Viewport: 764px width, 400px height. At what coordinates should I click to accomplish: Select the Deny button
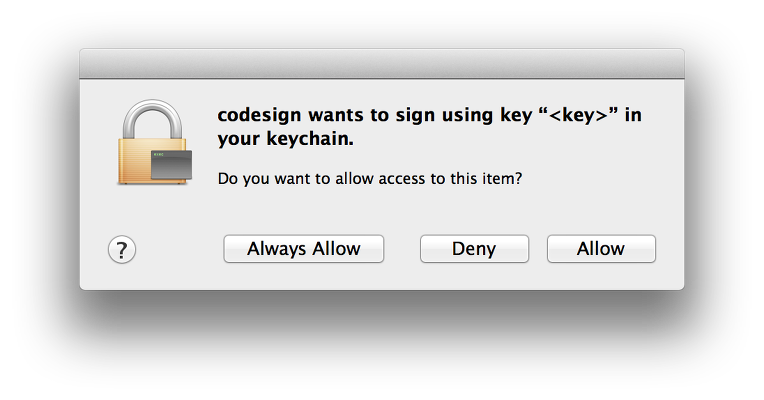click(x=474, y=249)
